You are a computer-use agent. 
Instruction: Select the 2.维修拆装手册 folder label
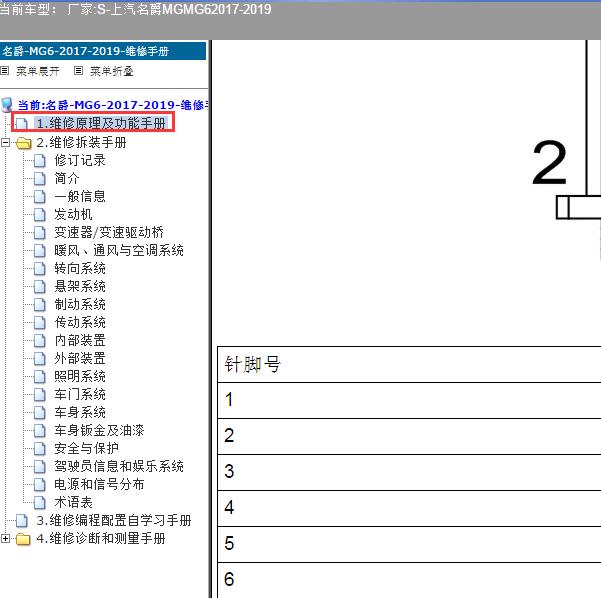81,143
